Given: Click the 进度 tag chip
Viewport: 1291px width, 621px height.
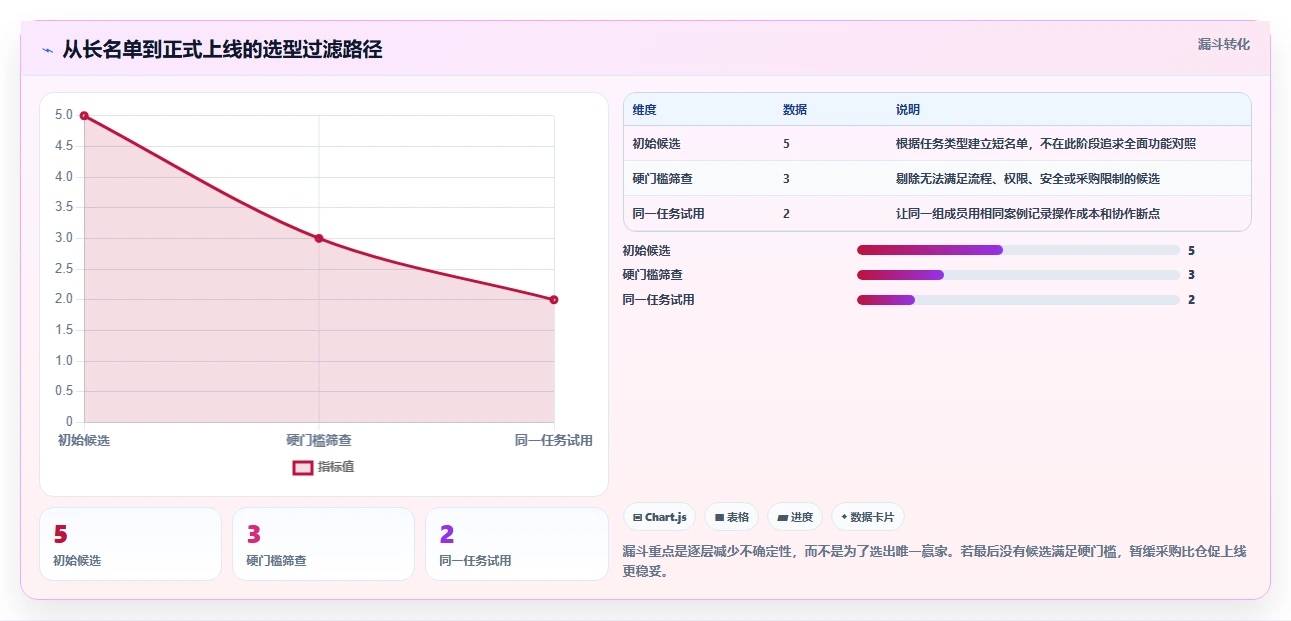Looking at the screenshot, I should (x=795, y=517).
